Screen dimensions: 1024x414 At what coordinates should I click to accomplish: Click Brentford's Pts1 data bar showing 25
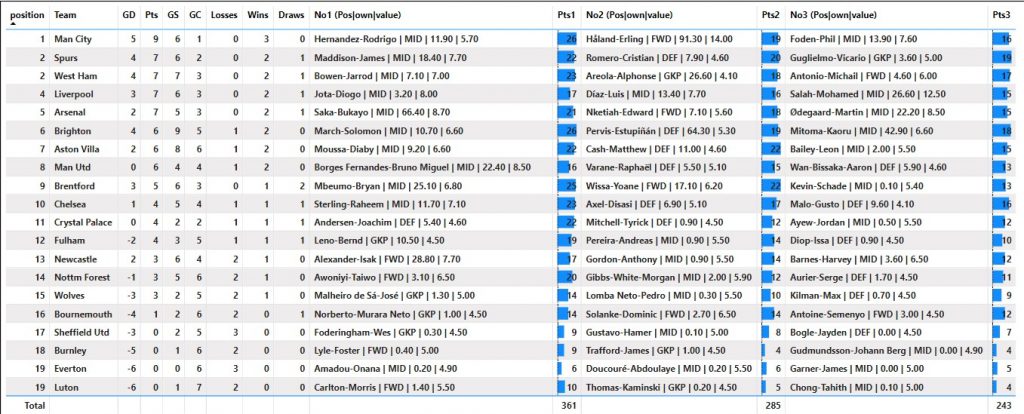tap(567, 185)
